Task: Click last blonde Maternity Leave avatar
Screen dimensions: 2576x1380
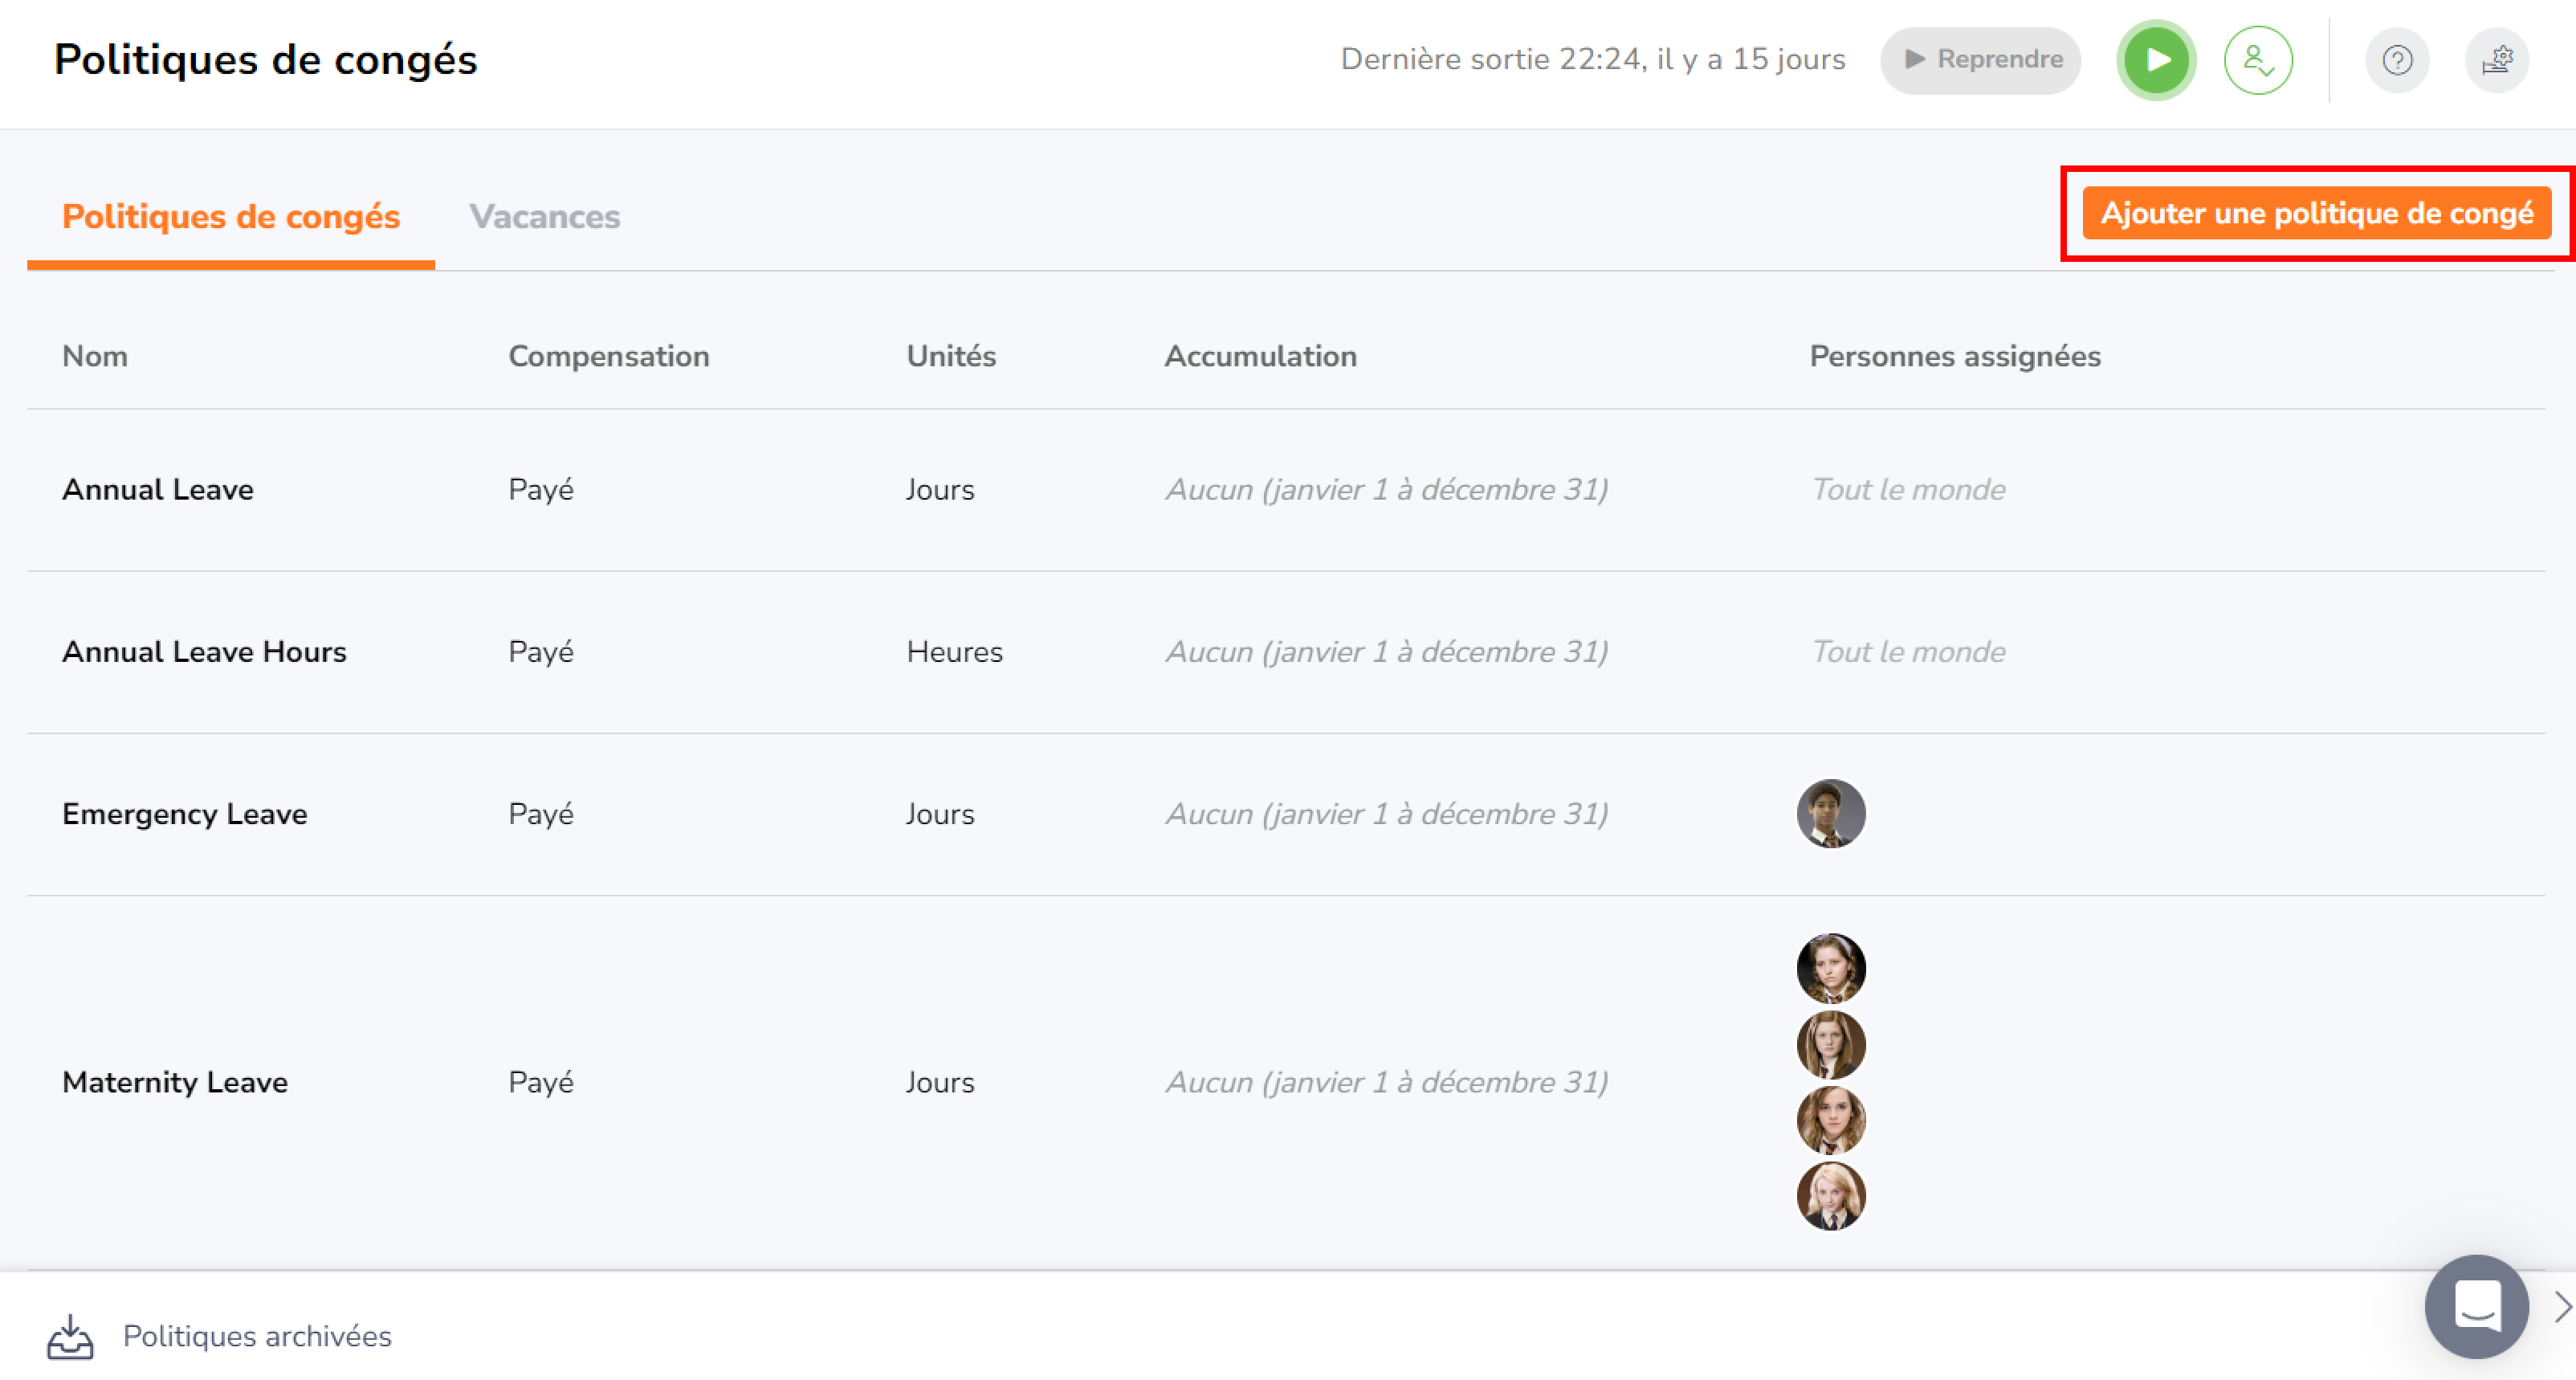Action: 1830,1195
